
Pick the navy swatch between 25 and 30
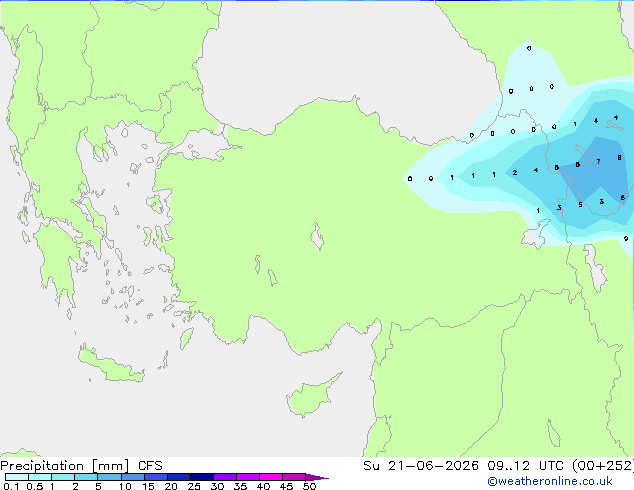pyautogui.click(x=202, y=477)
